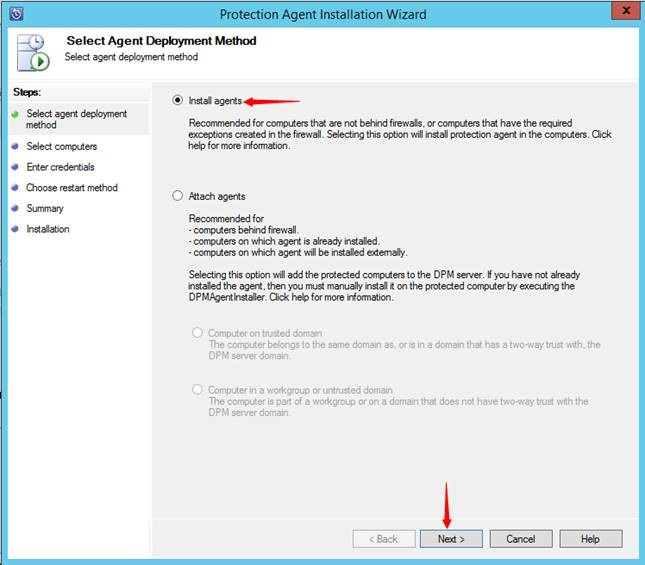Viewport: 645px width, 565px height.
Task: Click the Protection Agent Installation Wizard title text
Action: (x=323, y=14)
